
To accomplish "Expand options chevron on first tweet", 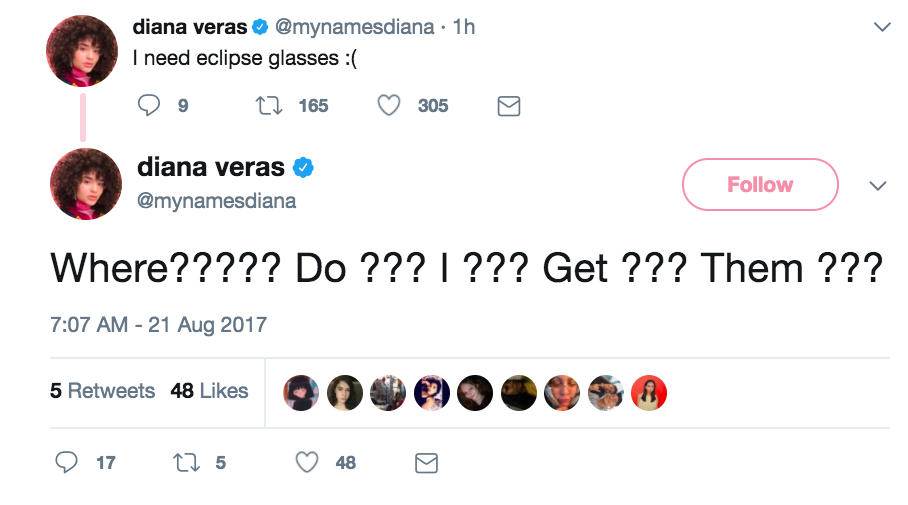I will pyautogui.click(x=882, y=27).
